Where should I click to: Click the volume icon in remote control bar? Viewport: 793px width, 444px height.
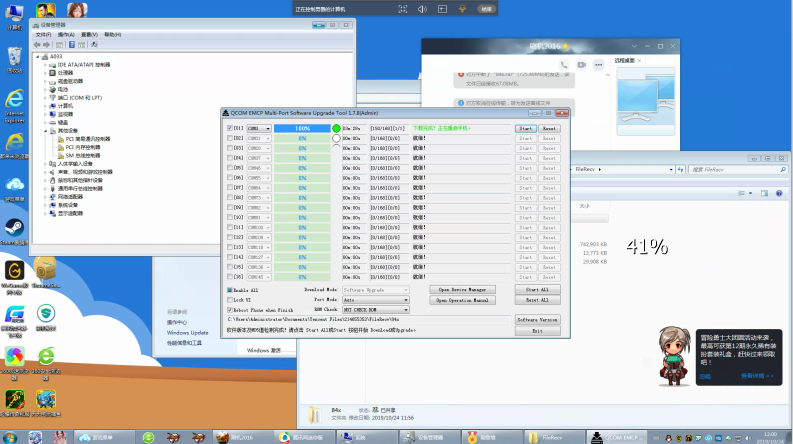(422, 9)
